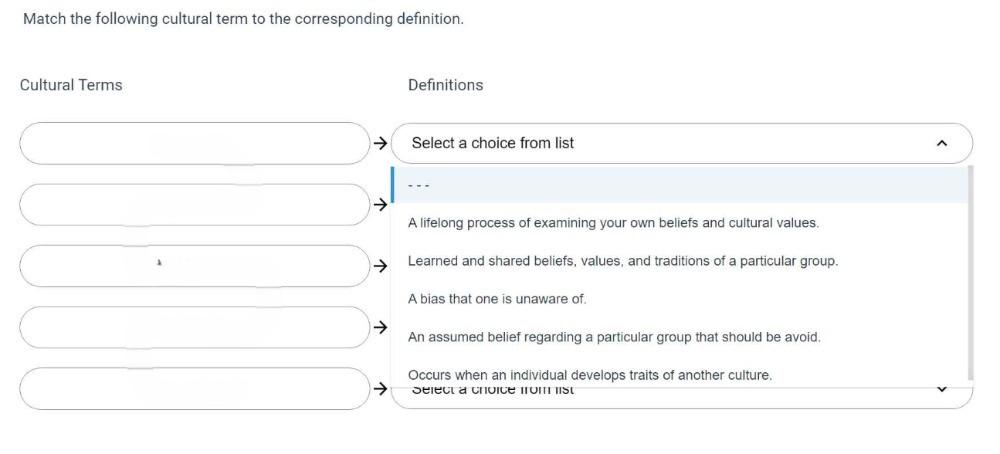Click the dropdown list's vertical scrollbar
1000x454 pixels.
(970, 272)
